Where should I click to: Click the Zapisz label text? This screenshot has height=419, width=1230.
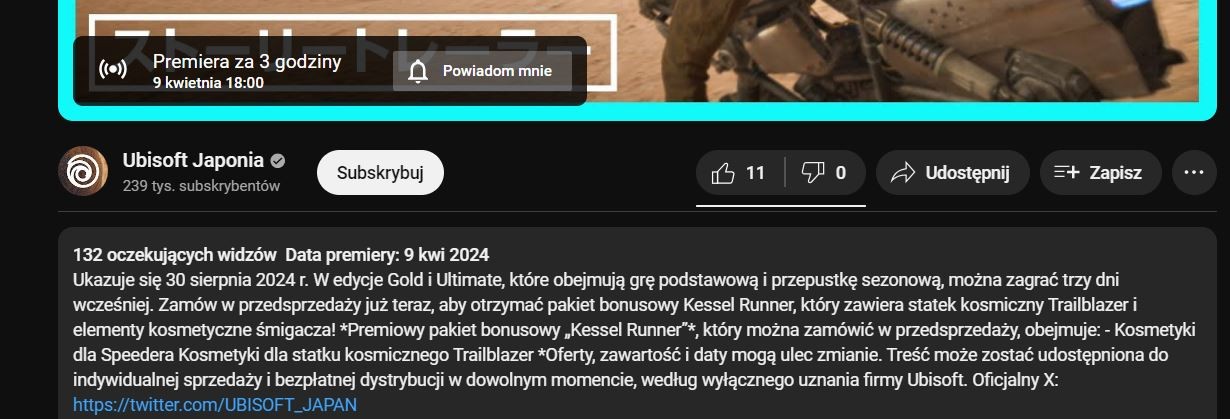1115,173
